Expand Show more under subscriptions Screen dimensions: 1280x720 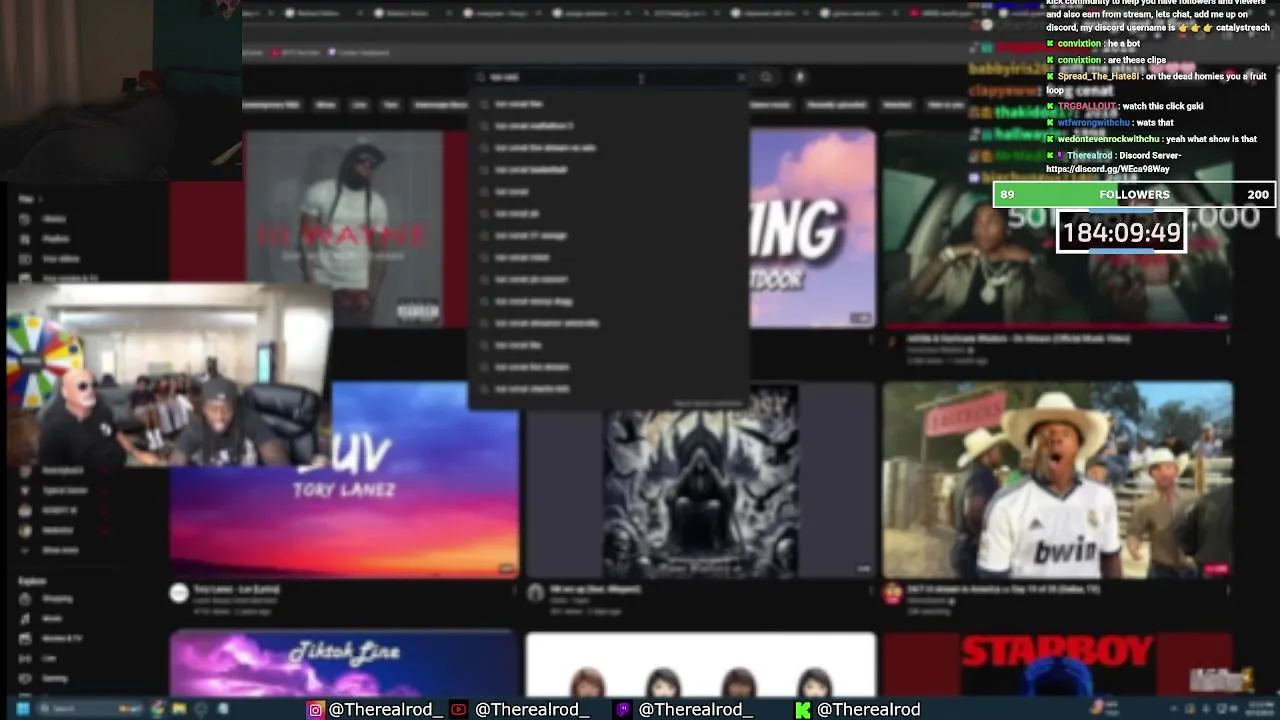[x=58, y=550]
